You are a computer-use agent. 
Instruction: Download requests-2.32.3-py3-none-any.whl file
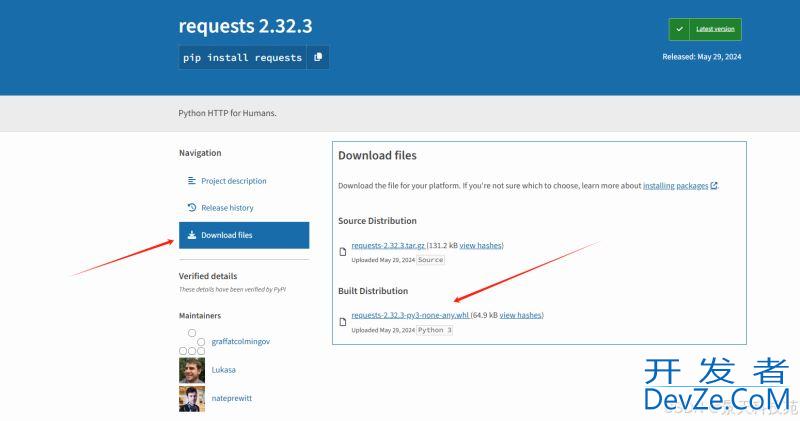(410, 315)
